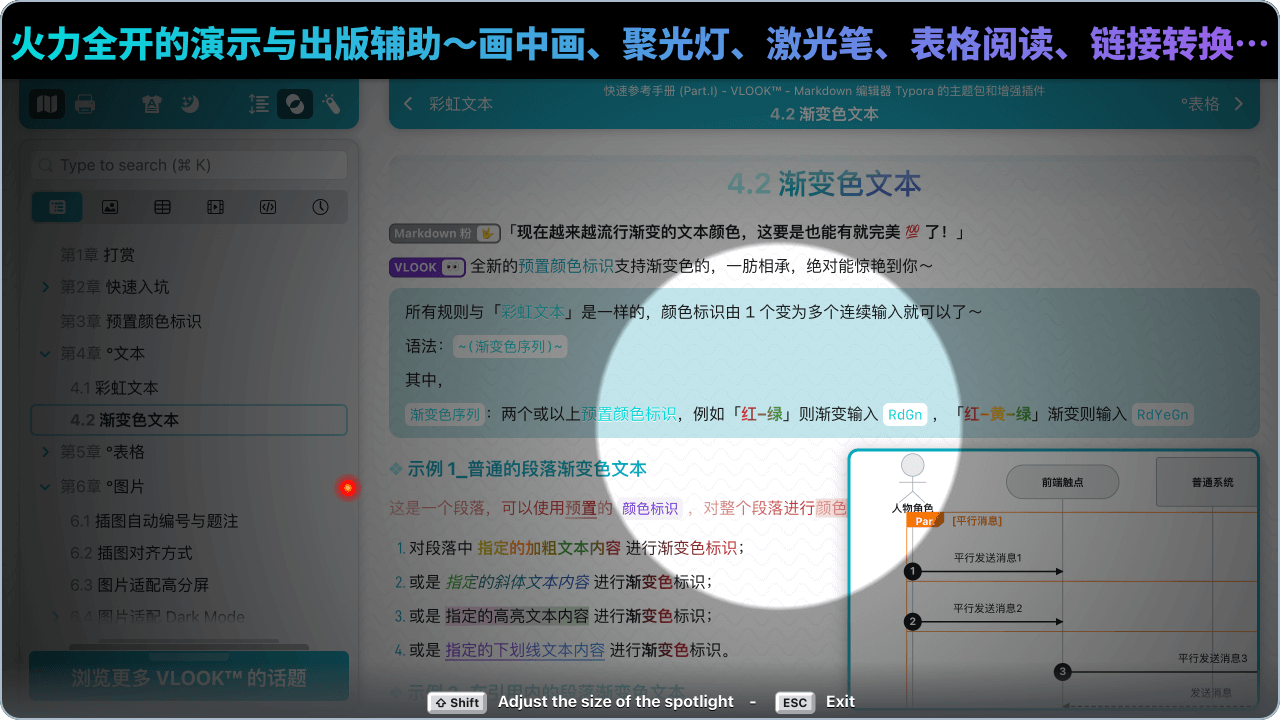The height and width of the screenshot is (720, 1280).
Task: Switch to the tables grid tab
Action: [x=162, y=207]
